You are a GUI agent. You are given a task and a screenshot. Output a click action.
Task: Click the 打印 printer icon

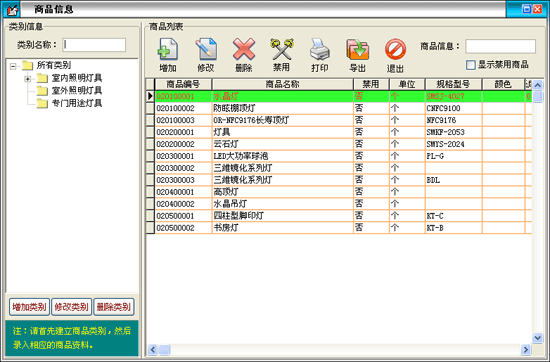click(320, 49)
